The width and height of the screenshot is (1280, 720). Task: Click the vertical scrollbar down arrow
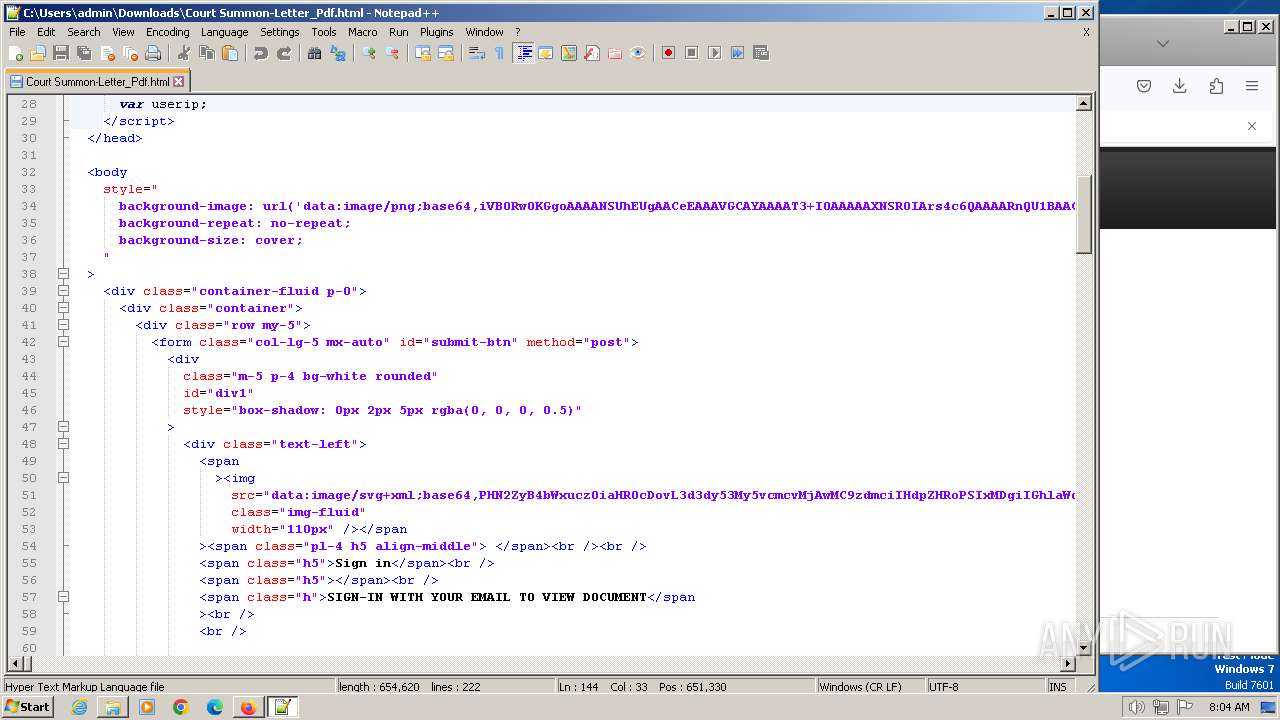click(1084, 646)
